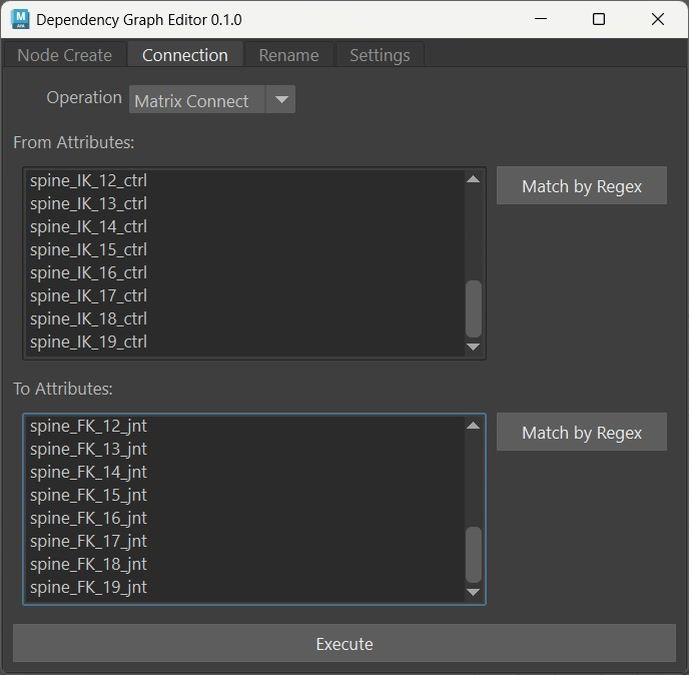Minimize the Dependency Graph Editor window
Image resolution: width=689 pixels, height=675 pixels.
click(540, 19)
